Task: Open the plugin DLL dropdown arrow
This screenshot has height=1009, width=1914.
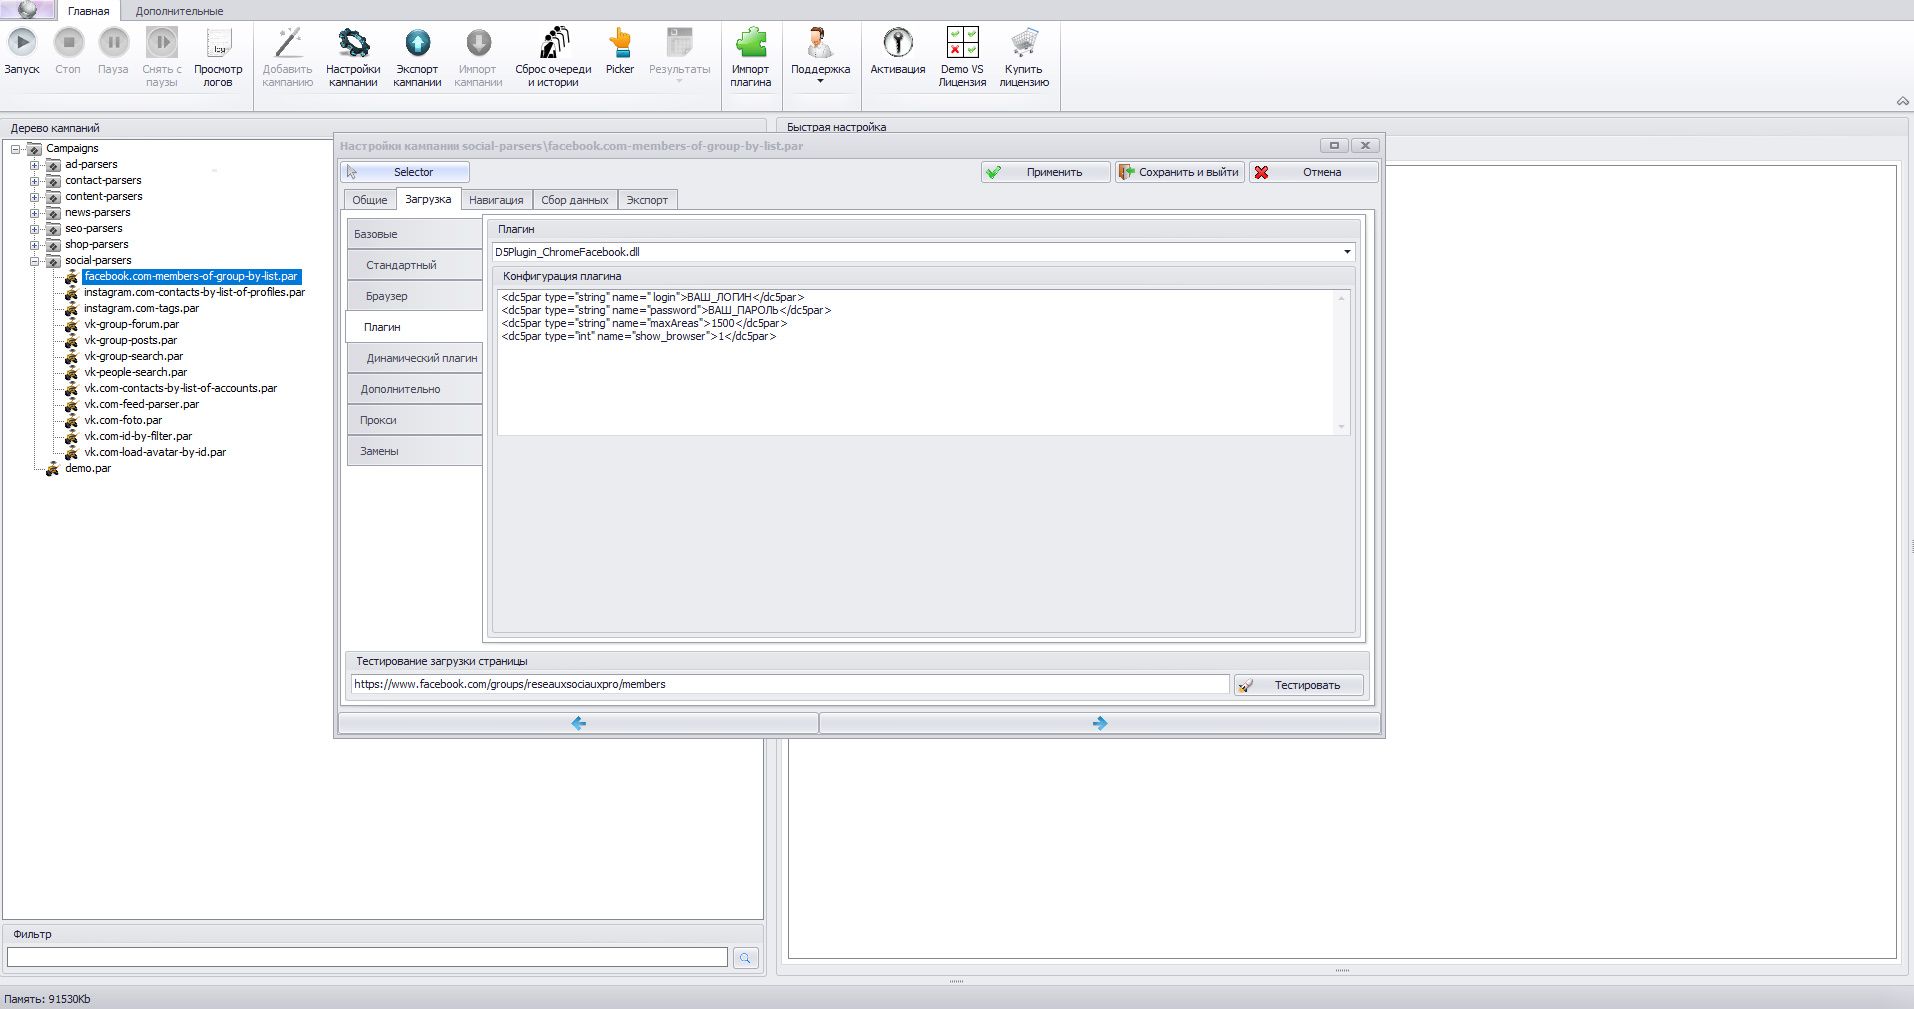Action: (1347, 252)
